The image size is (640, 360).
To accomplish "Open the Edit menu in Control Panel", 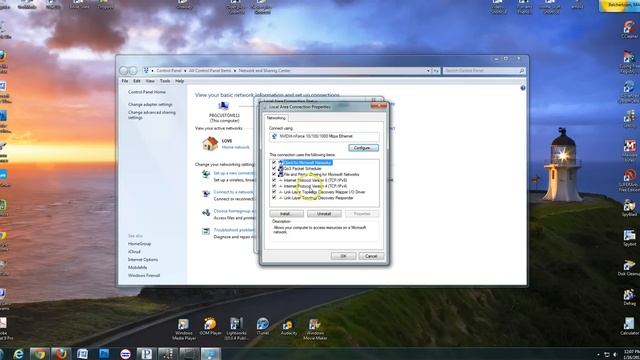I will 137,81.
